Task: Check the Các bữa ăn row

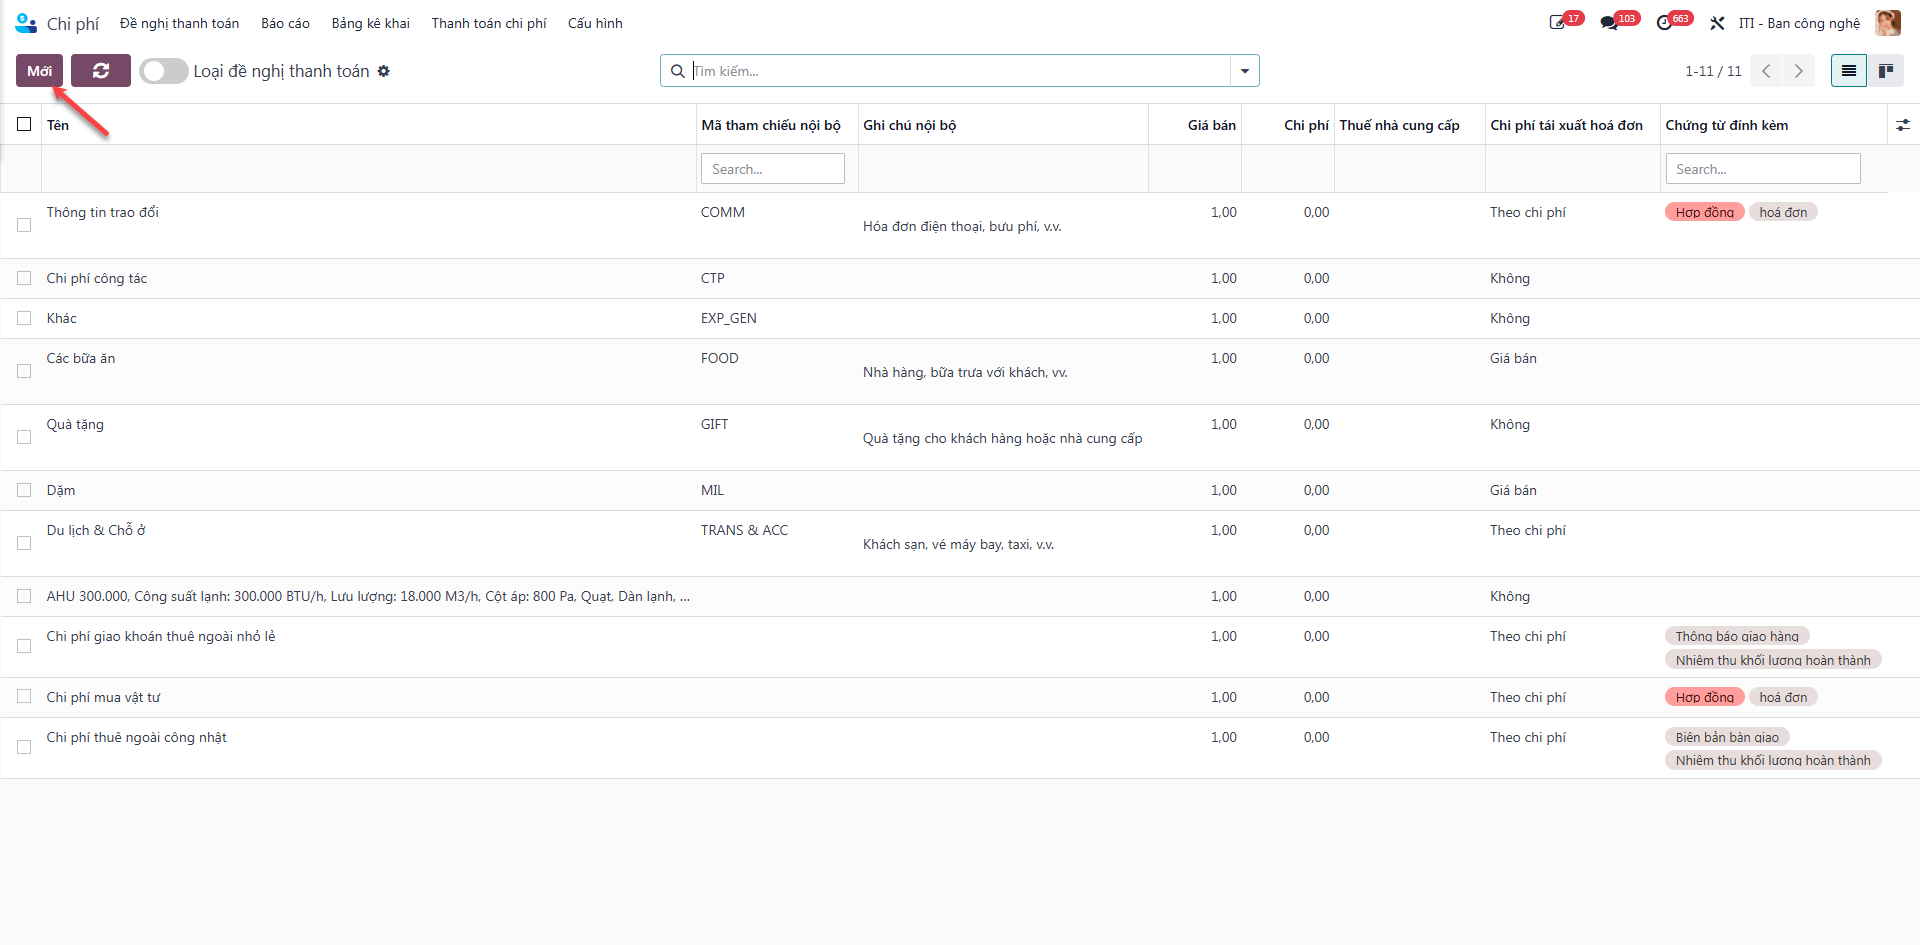Action: pyautogui.click(x=24, y=371)
